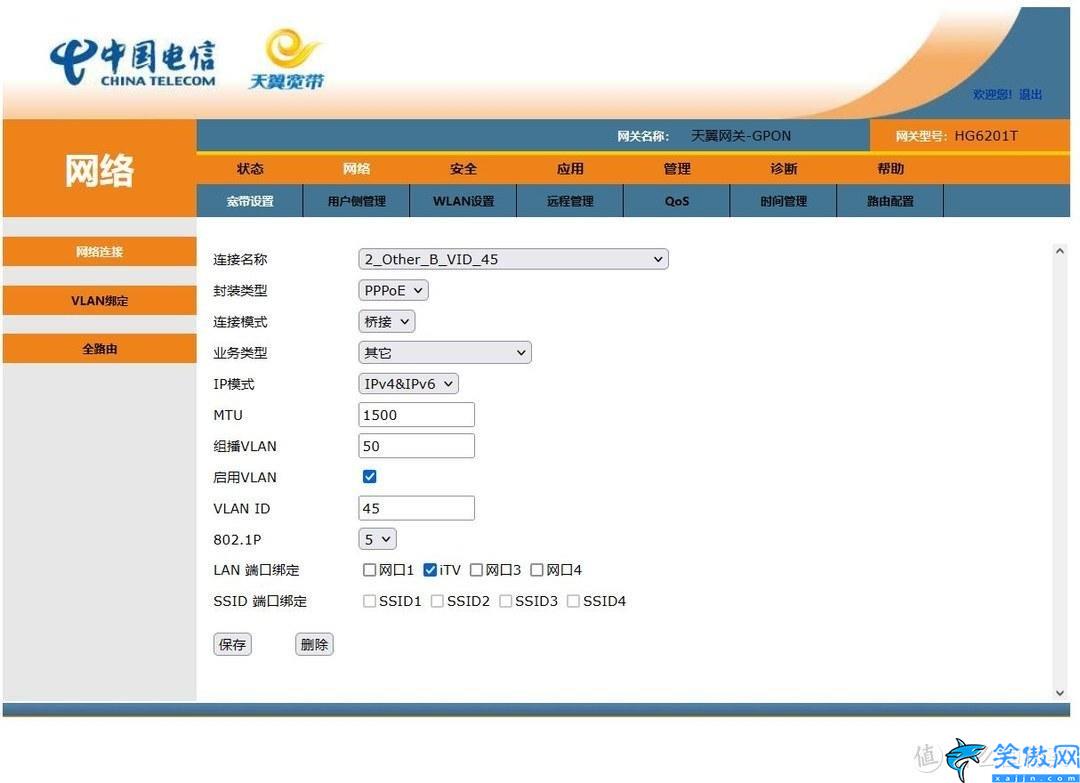The width and height of the screenshot is (1080, 783).
Task: Click the gateway name 天翼网关-GPON text
Action: pos(740,136)
